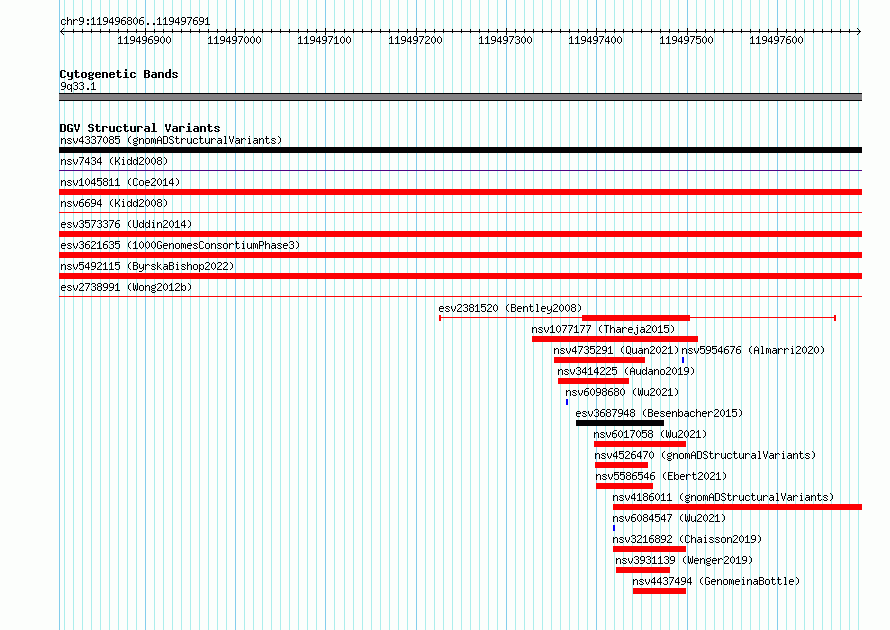Screen dimensions: 890x630
Task: Click ruler position 119497000
Action: click(234, 40)
